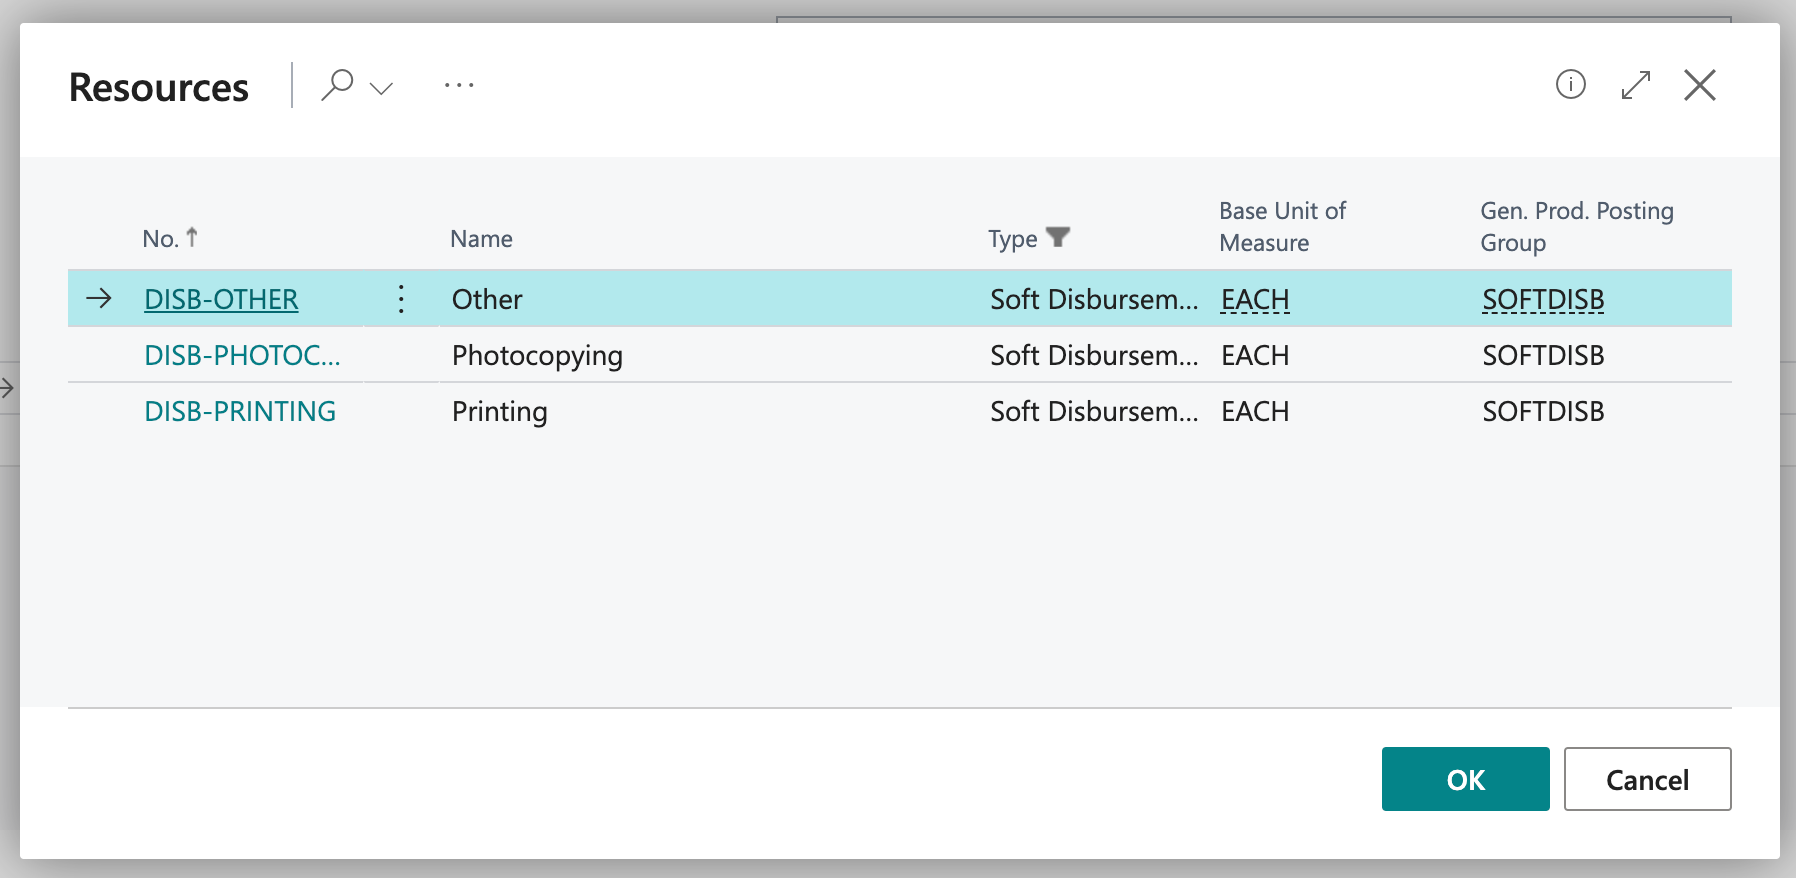Click EACH in the Printing row
1796x878 pixels.
pyautogui.click(x=1255, y=411)
